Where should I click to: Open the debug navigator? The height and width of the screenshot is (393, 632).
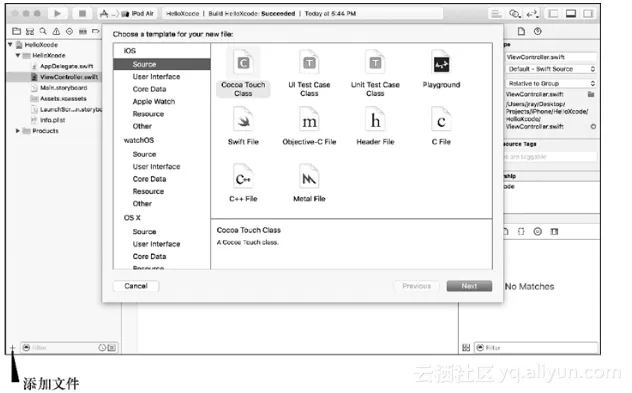83,31
